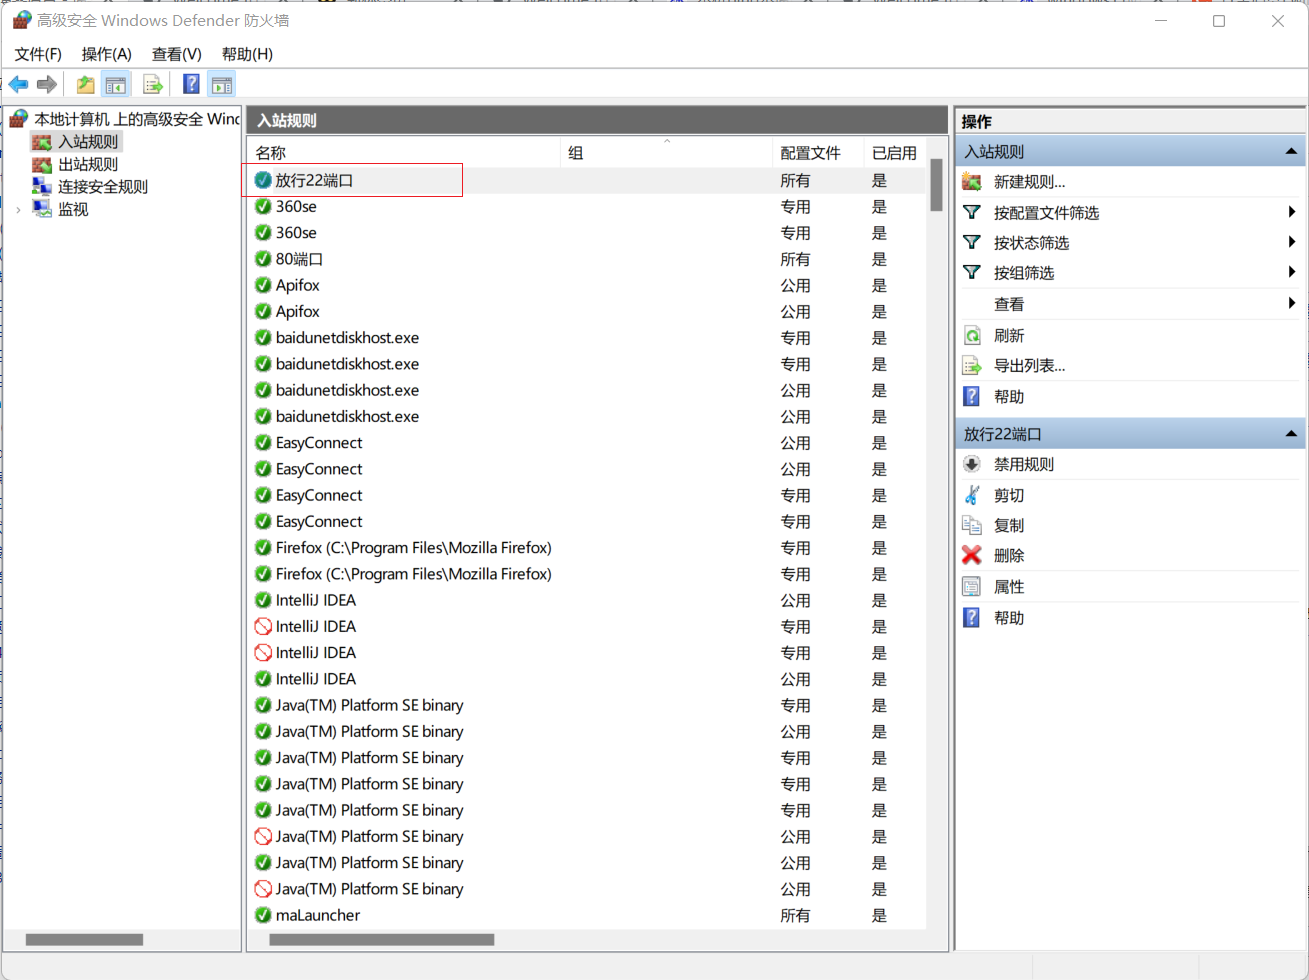
Task: Go back with the blue left arrow
Action: pos(18,85)
